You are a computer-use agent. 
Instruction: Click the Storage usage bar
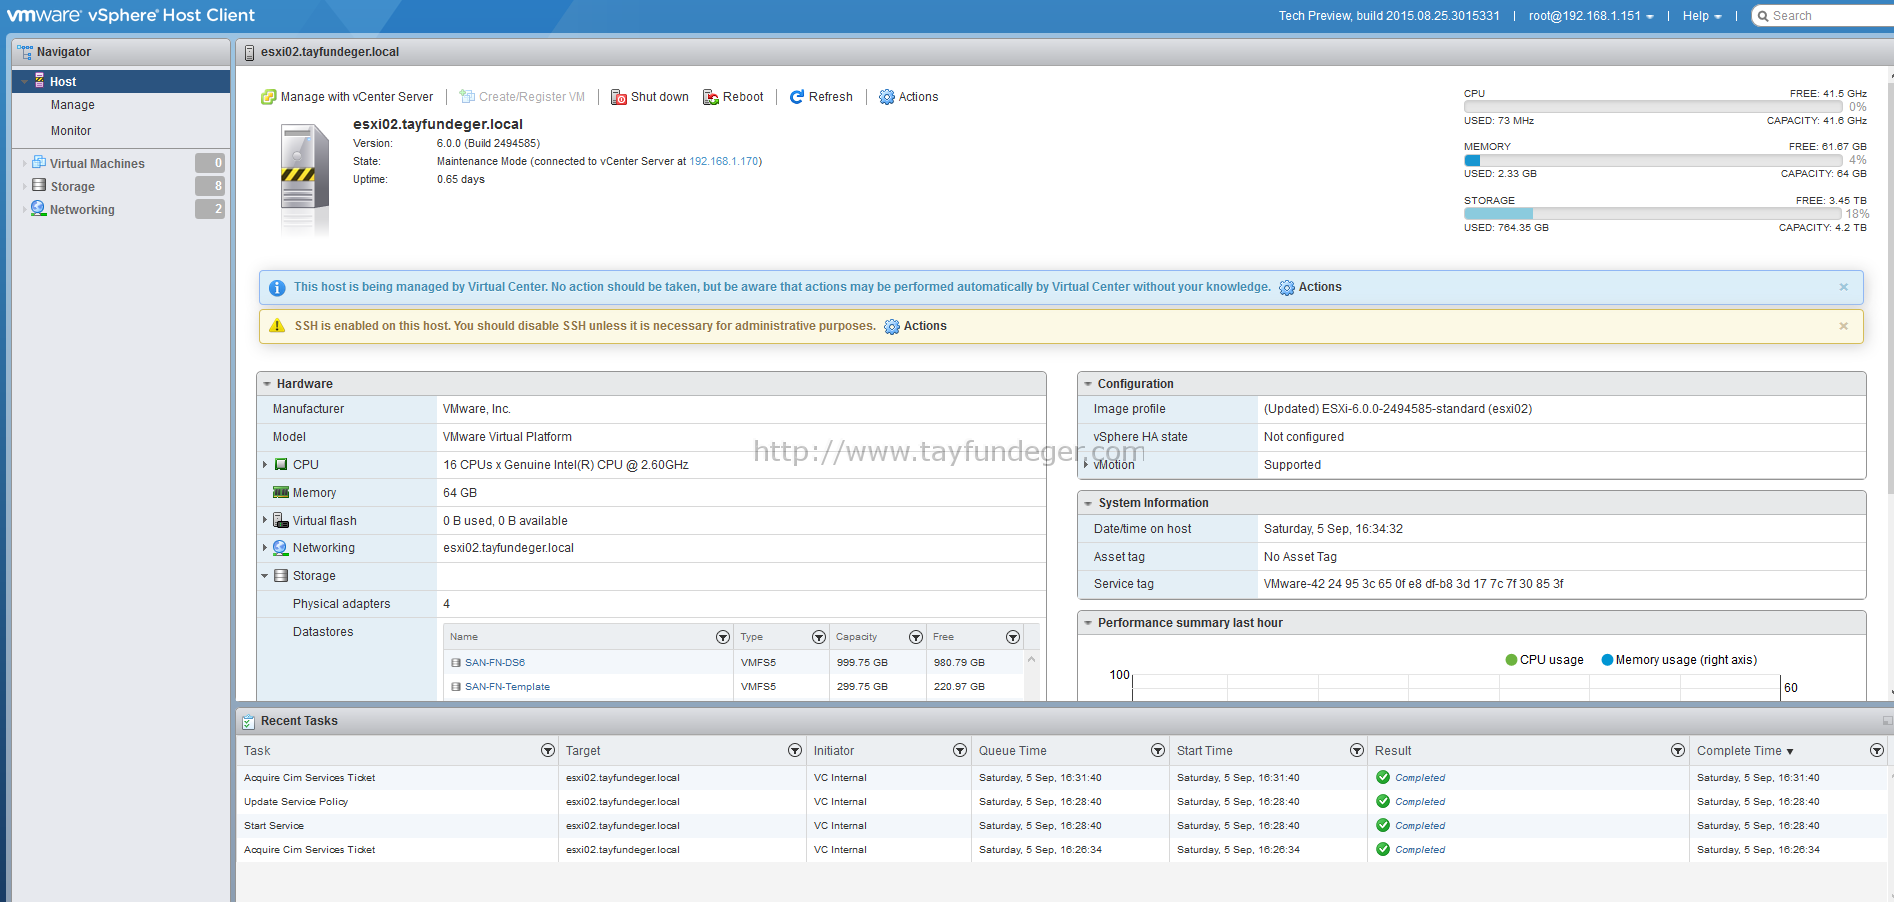coord(1655,213)
